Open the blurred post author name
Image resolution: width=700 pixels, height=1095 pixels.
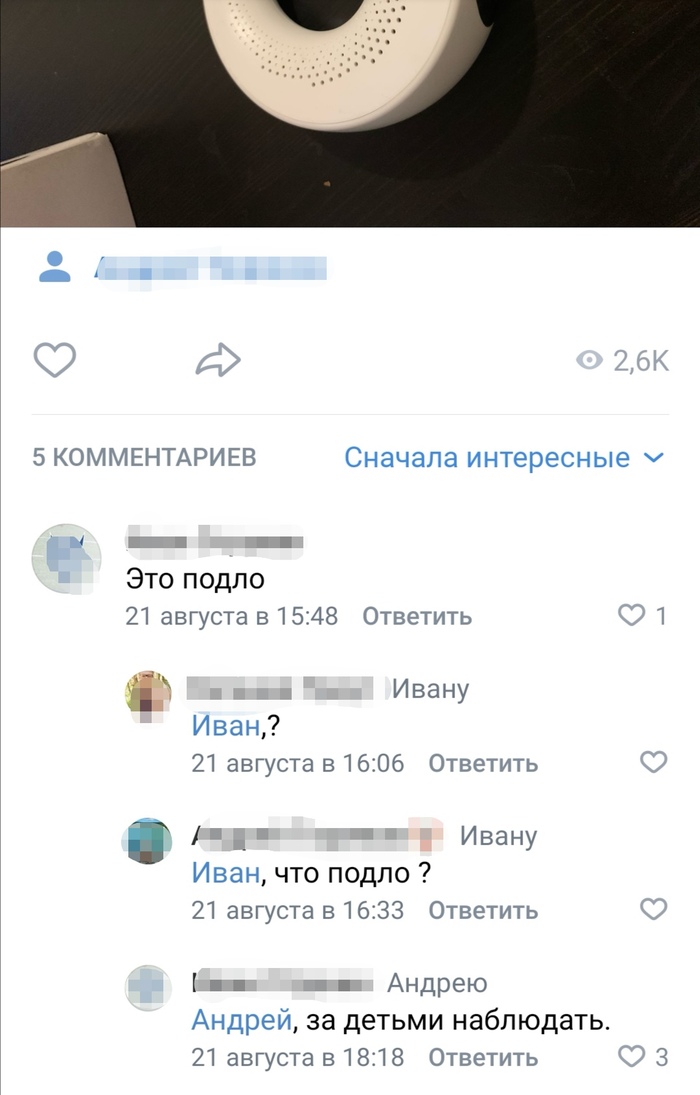click(211, 269)
